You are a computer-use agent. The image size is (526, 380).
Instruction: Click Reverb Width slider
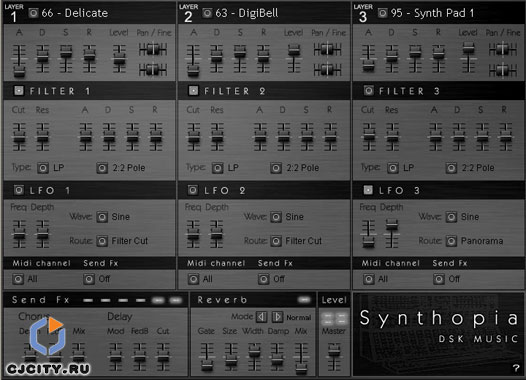pyautogui.click(x=254, y=357)
